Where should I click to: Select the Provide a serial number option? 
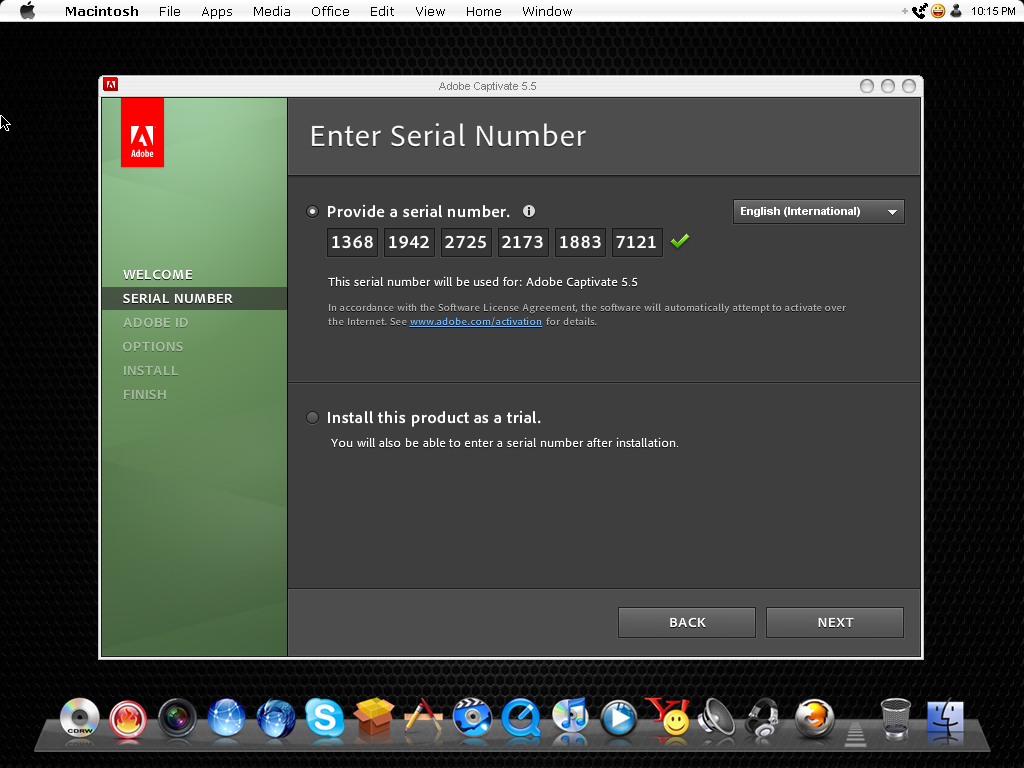coord(313,211)
